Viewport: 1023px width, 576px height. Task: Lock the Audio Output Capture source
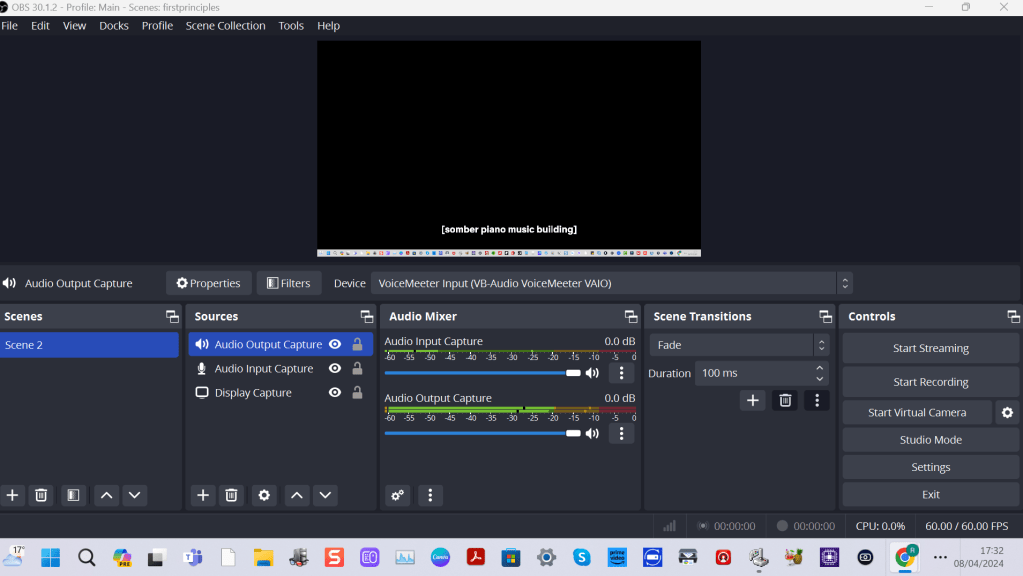coord(358,344)
